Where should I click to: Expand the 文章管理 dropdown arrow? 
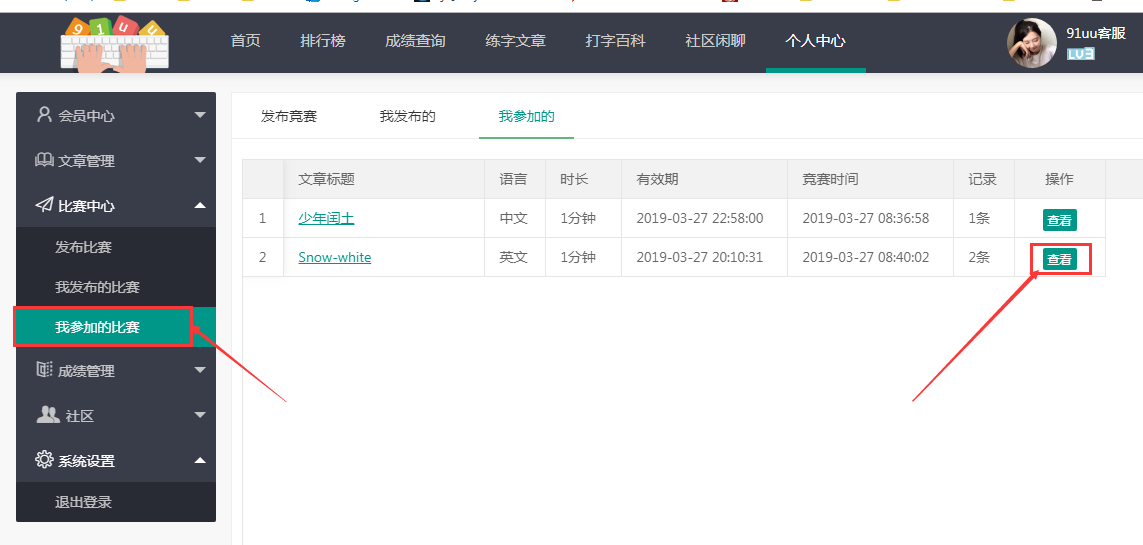coord(200,160)
